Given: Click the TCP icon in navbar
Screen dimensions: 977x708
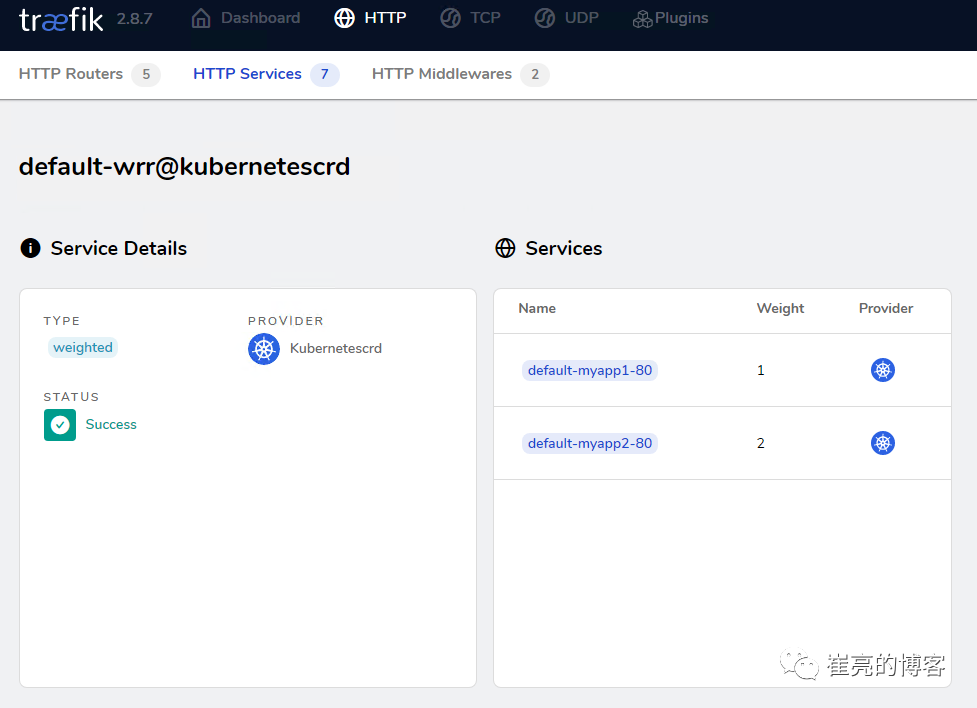Looking at the screenshot, I should pyautogui.click(x=450, y=18).
